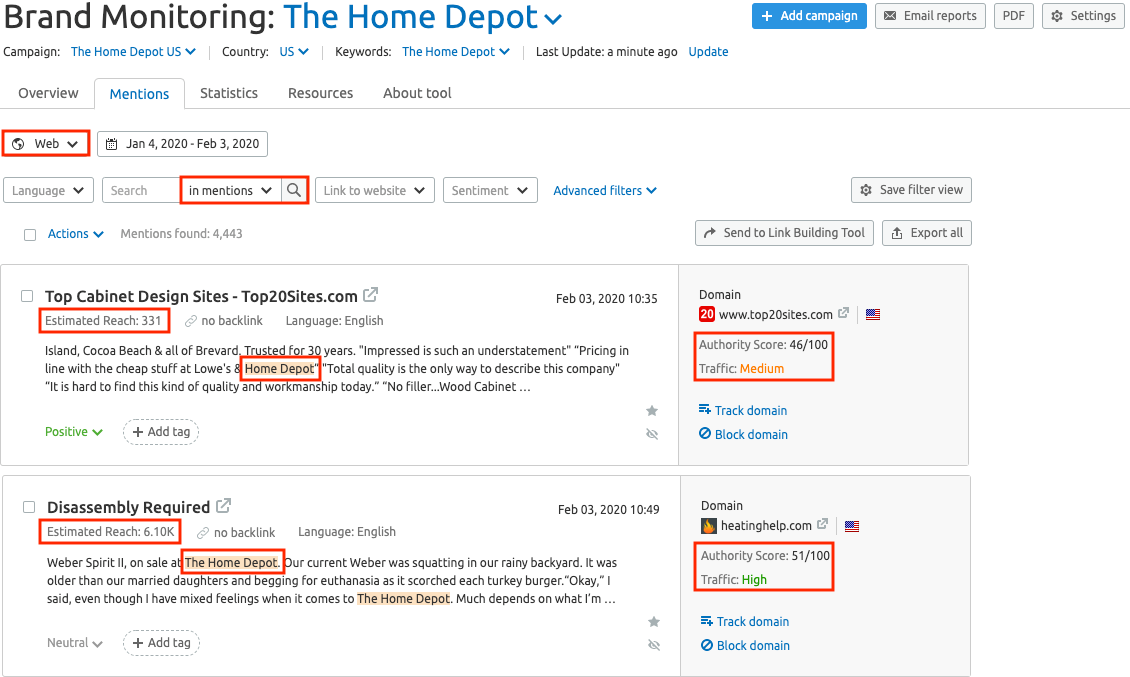Image resolution: width=1130 pixels, height=677 pixels.
Task: Click the heatinghelp.com domain link
Action: [x=766, y=526]
